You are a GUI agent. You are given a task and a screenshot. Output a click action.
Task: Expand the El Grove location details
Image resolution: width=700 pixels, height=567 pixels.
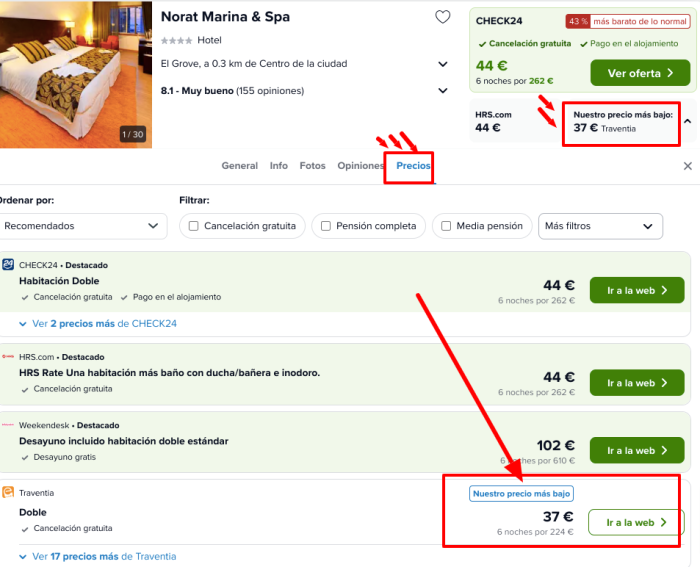(x=443, y=64)
